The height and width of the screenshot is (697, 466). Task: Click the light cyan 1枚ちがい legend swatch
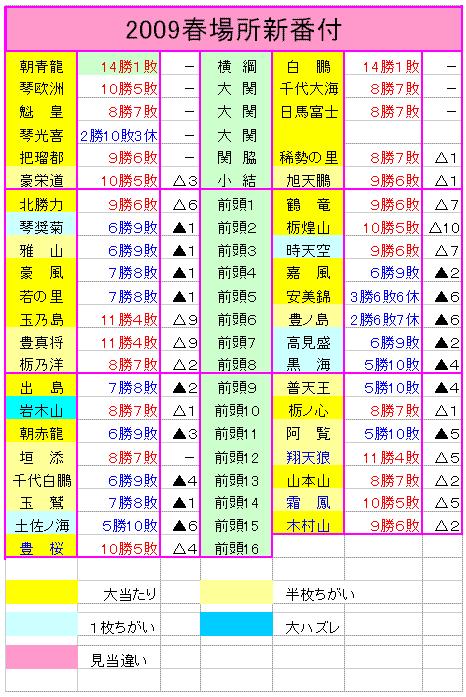(x=41, y=624)
